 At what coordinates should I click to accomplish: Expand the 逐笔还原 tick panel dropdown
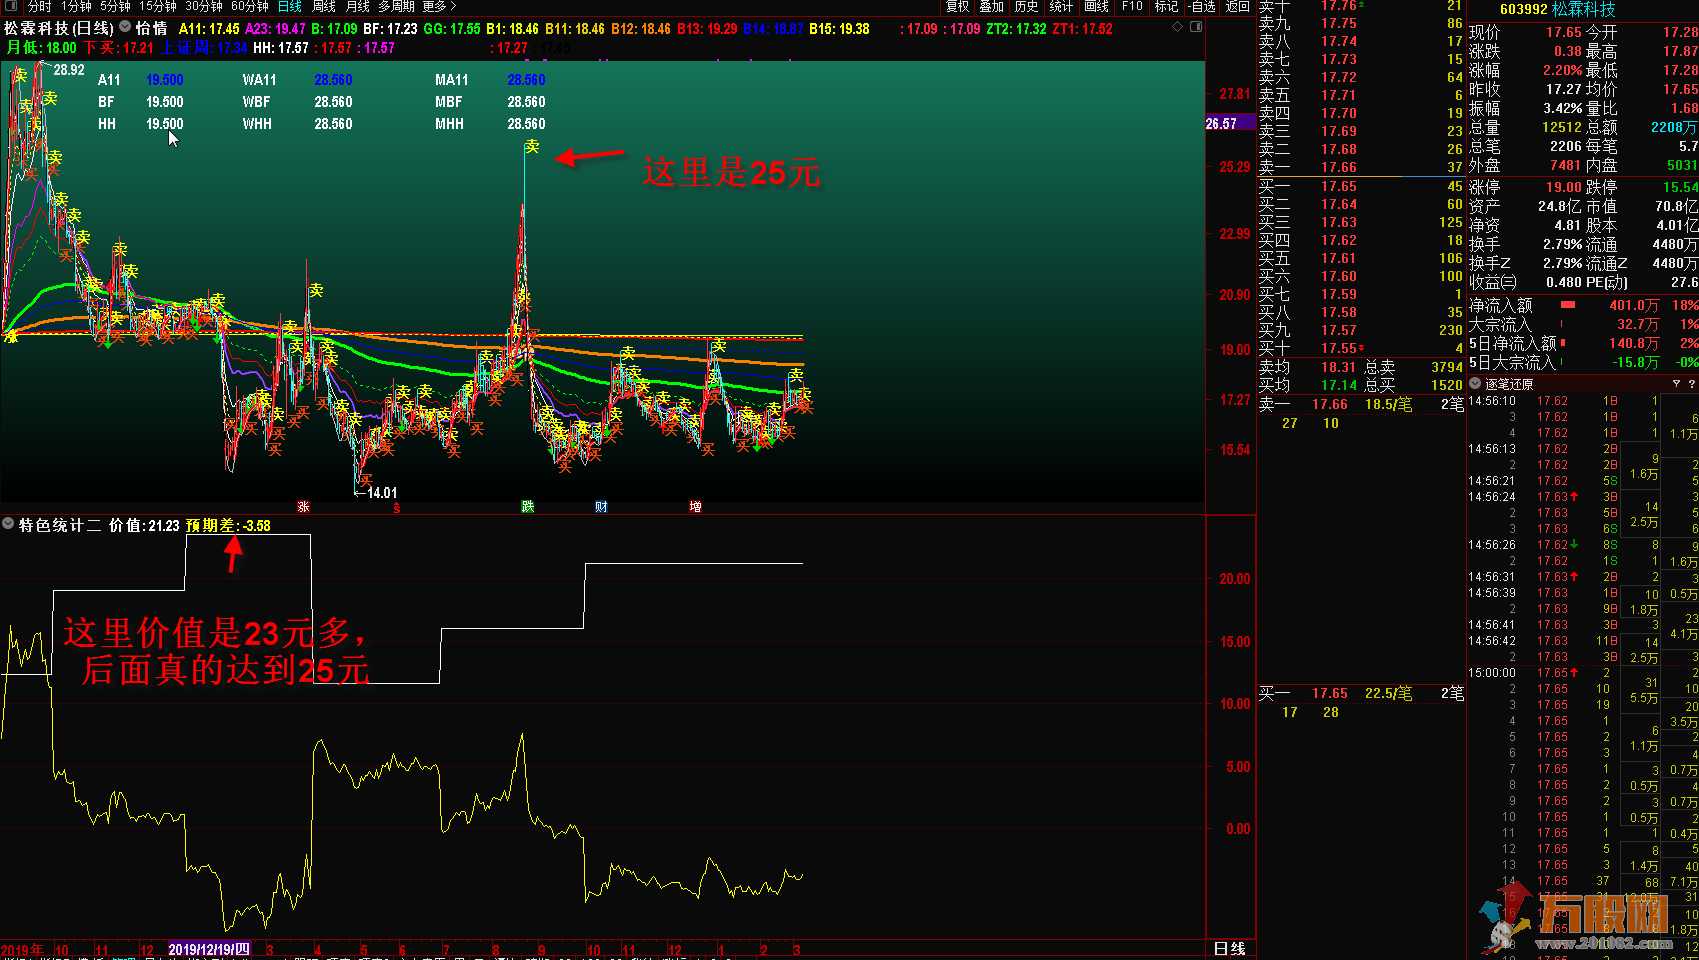coord(1475,384)
